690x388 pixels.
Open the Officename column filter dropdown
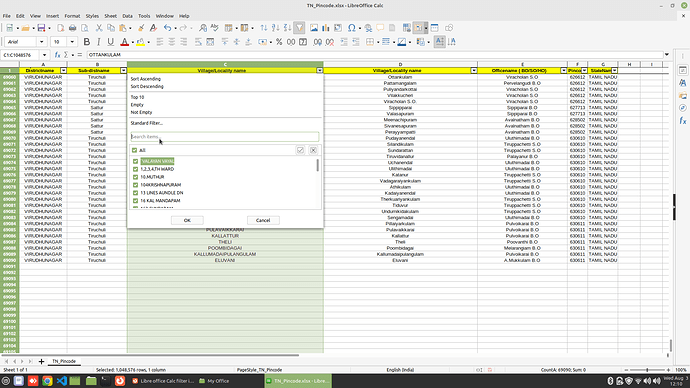point(564,70)
